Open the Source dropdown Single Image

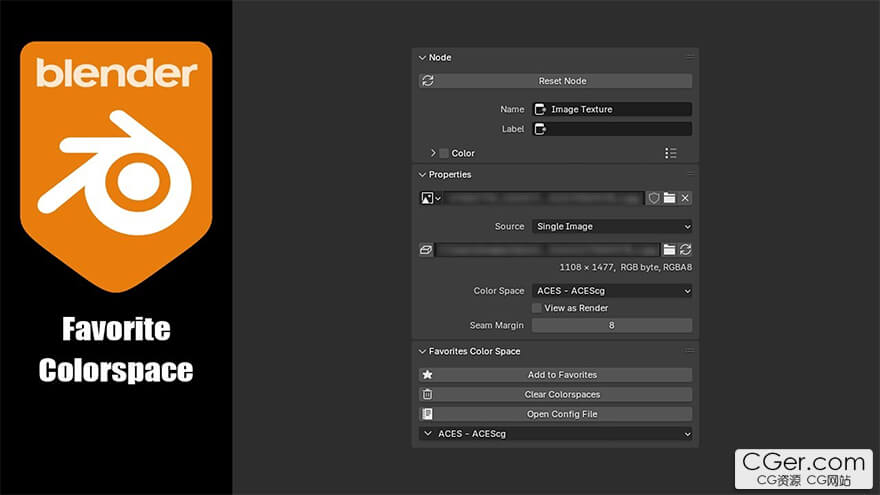[x=612, y=226]
